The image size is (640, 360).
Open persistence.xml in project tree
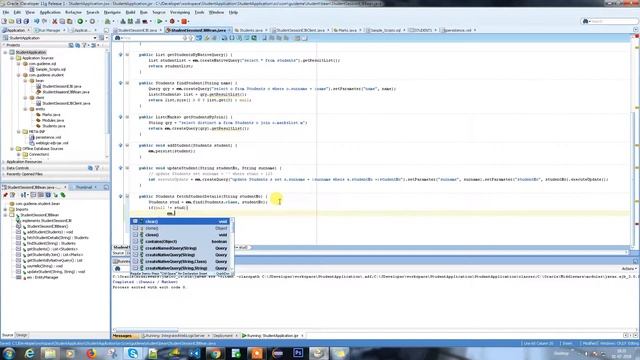click(48, 138)
